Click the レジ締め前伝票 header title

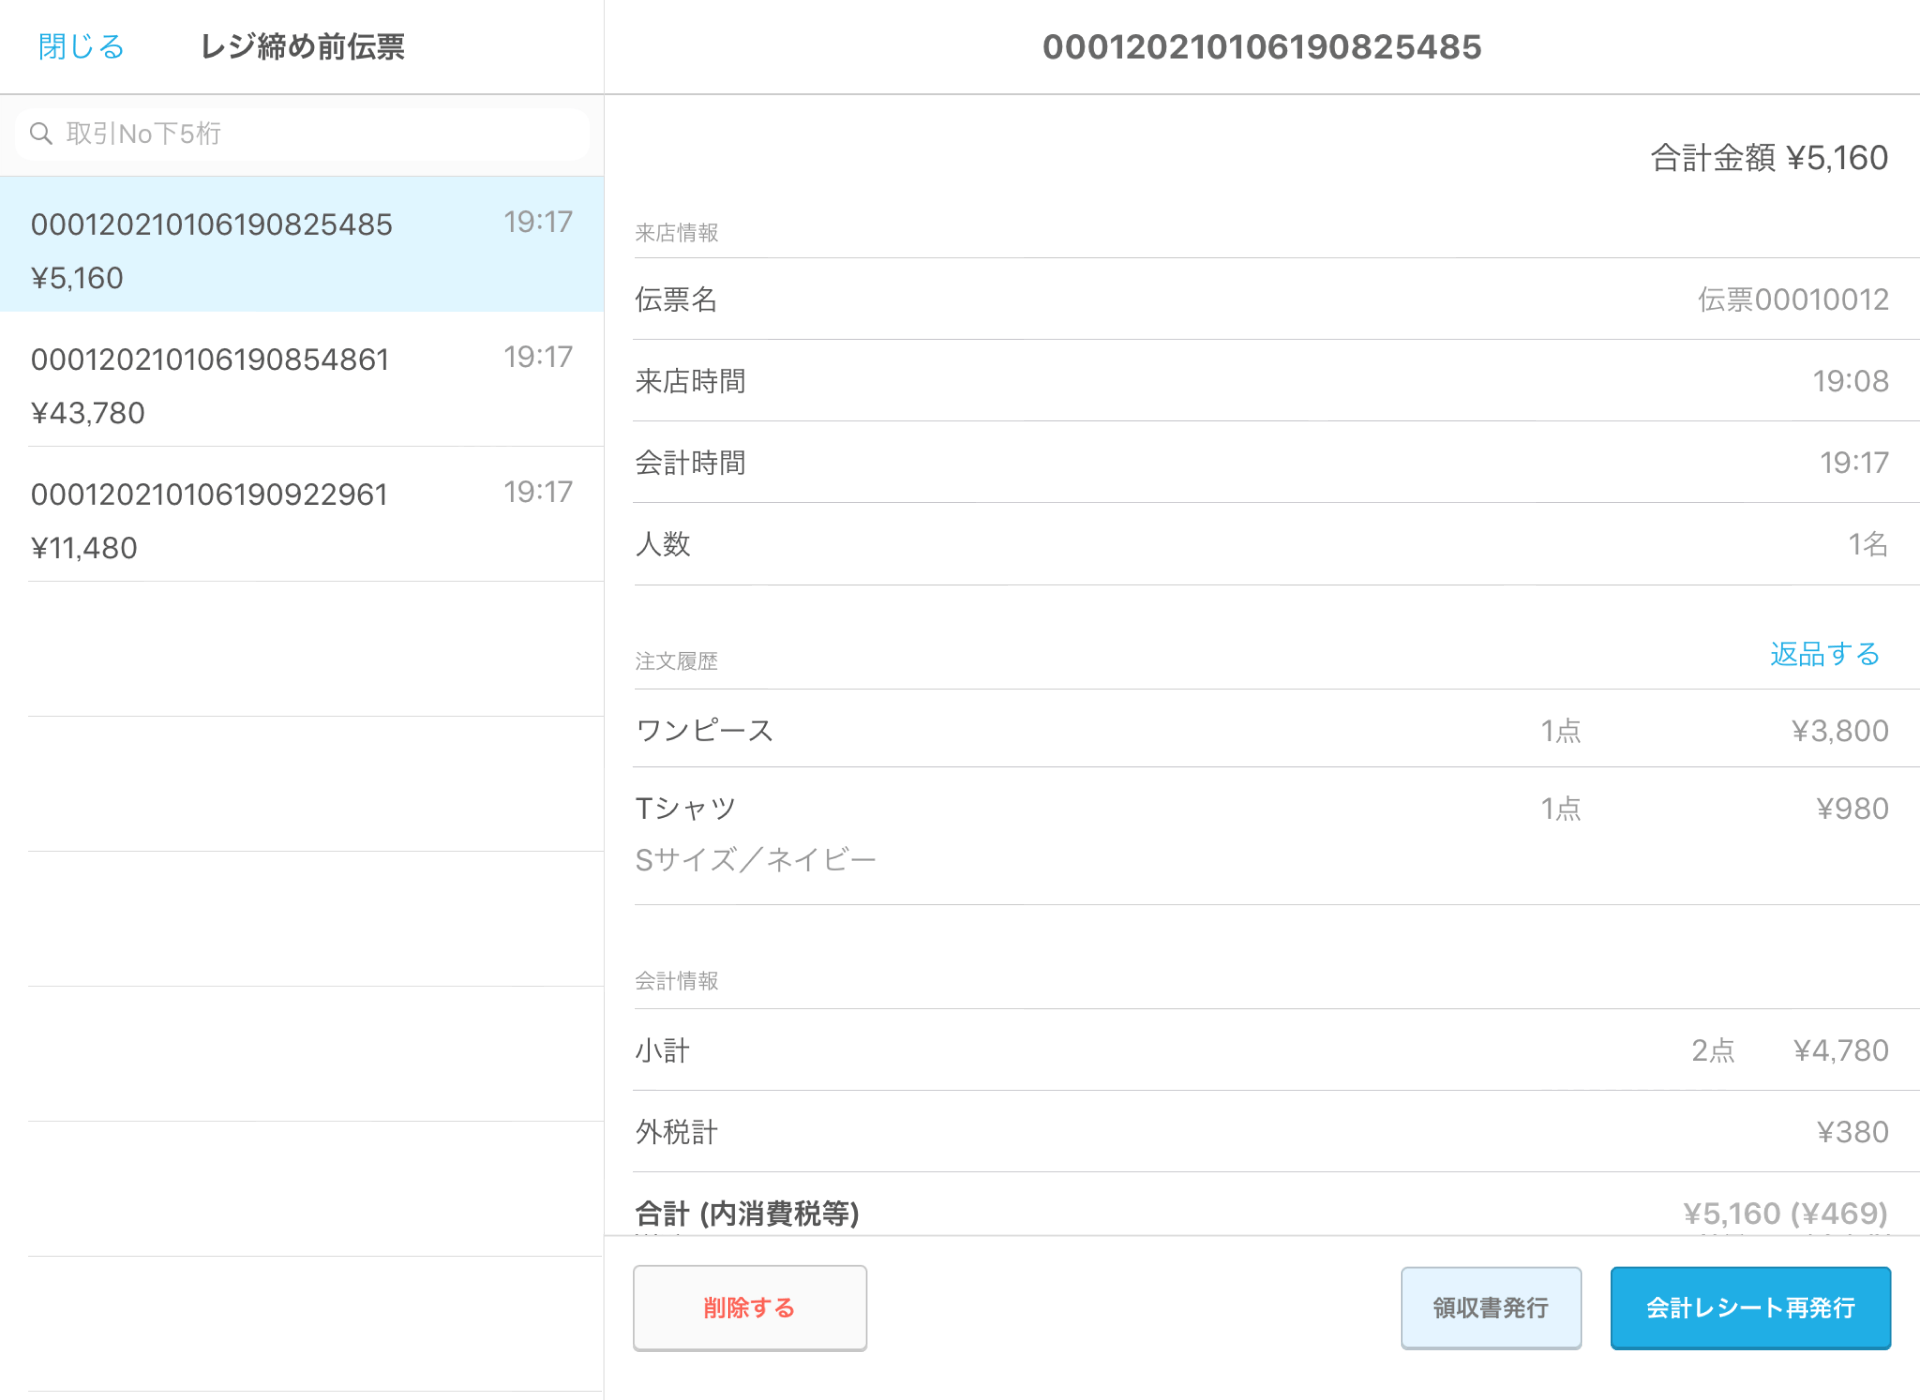click(303, 46)
